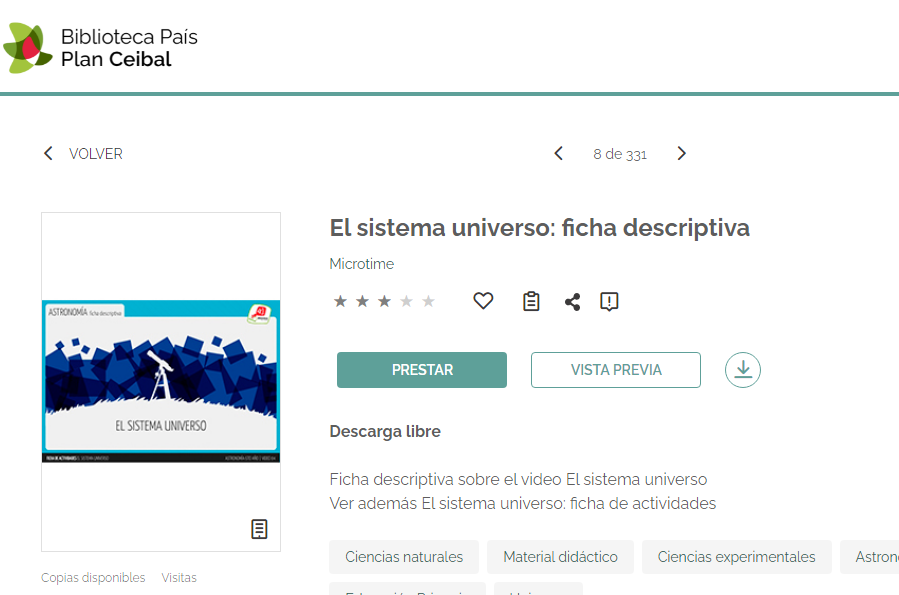Viewport: 899px width, 595px height.
Task: Rate the item two stars
Action: click(362, 301)
